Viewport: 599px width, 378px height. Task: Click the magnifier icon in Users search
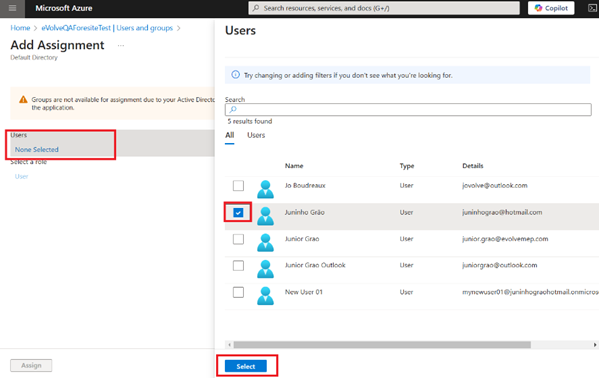pyautogui.click(x=233, y=110)
